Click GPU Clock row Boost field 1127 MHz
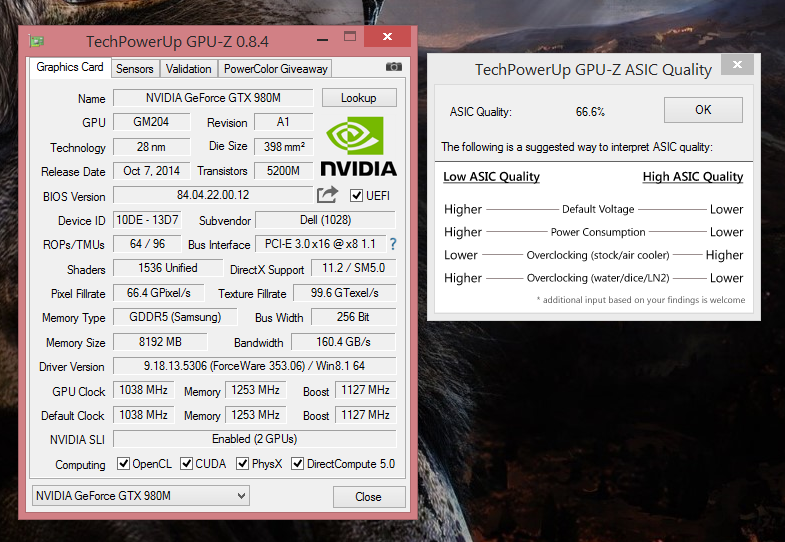The width and height of the screenshot is (785, 542). click(x=365, y=390)
